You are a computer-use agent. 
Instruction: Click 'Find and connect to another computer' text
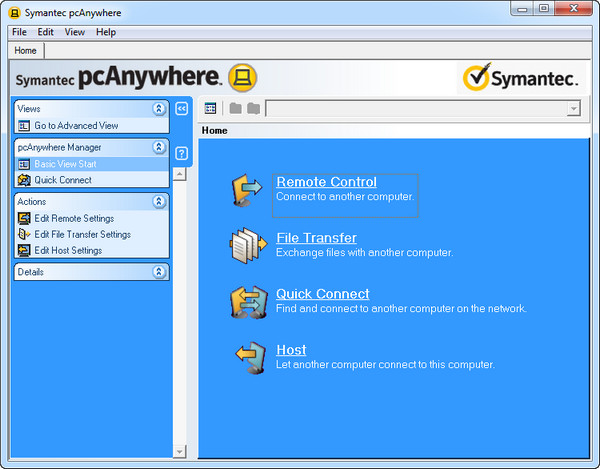click(401, 308)
